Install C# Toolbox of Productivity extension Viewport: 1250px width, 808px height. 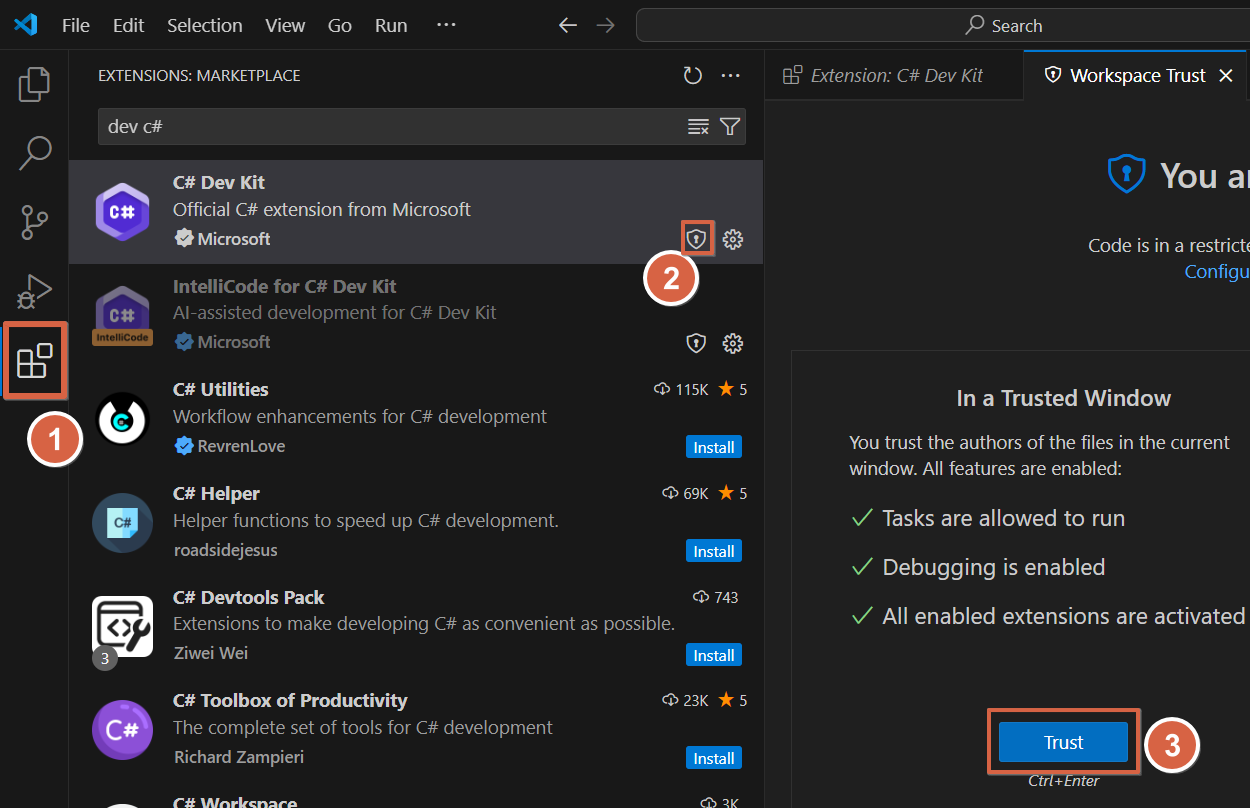click(x=714, y=758)
